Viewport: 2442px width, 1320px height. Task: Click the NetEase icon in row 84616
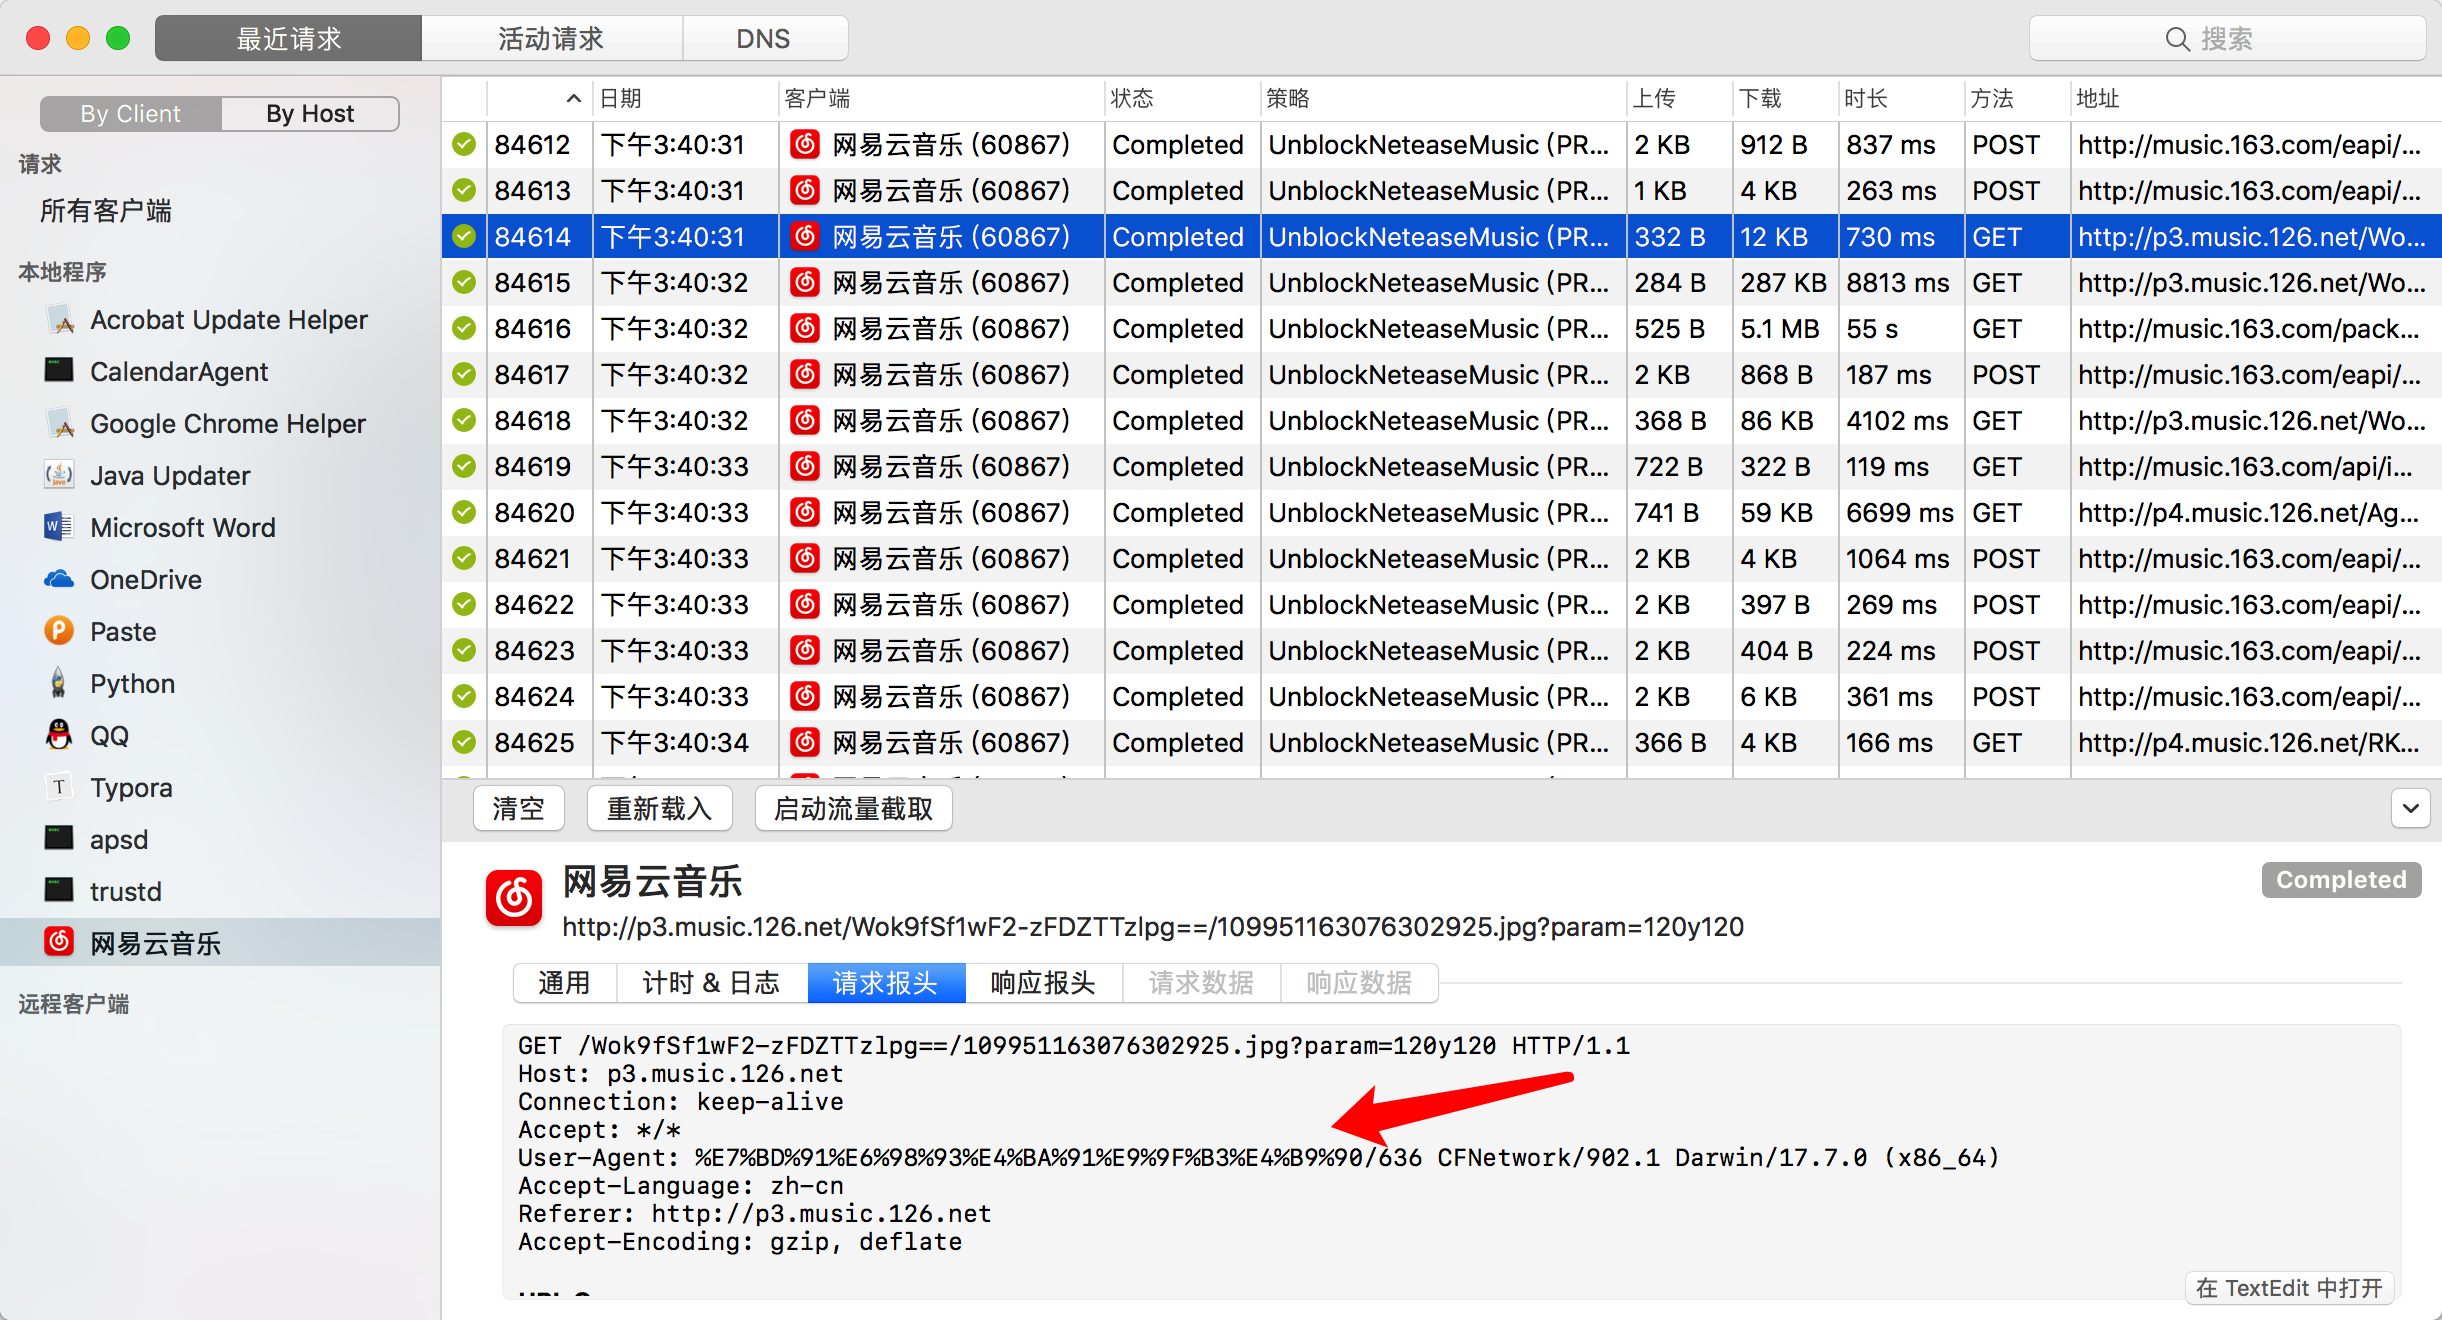805,328
